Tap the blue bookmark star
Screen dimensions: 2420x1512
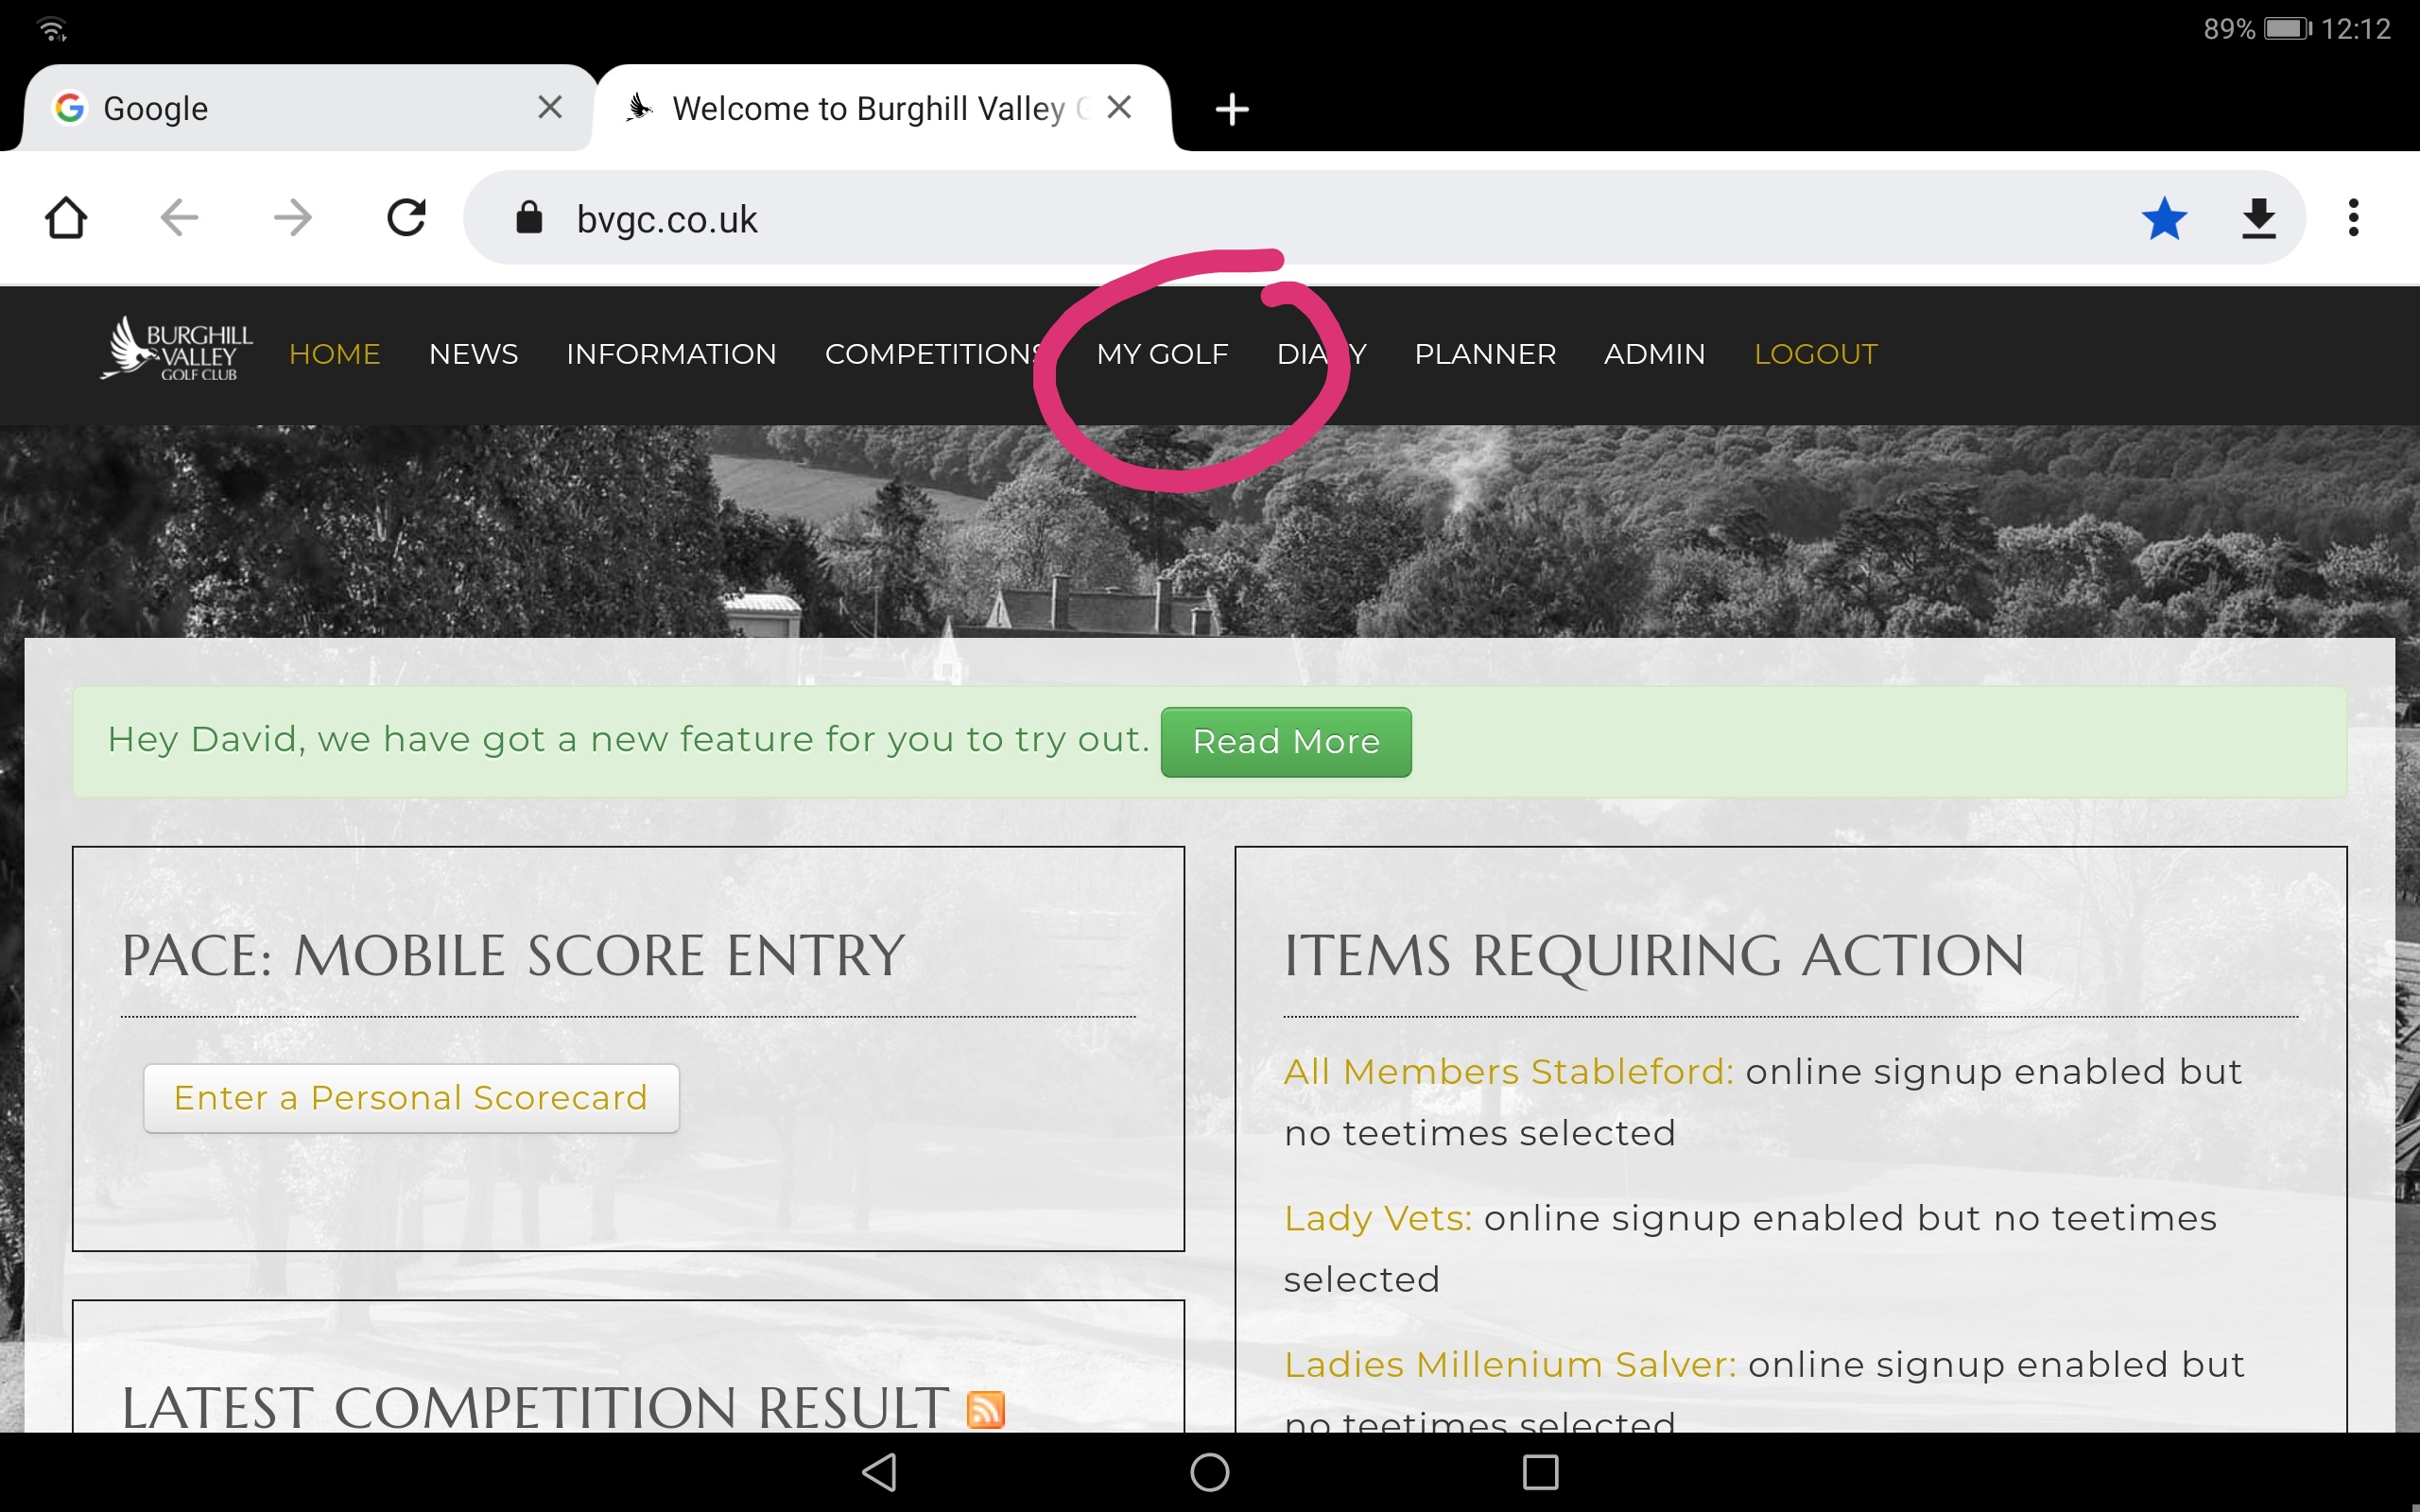(x=2164, y=218)
